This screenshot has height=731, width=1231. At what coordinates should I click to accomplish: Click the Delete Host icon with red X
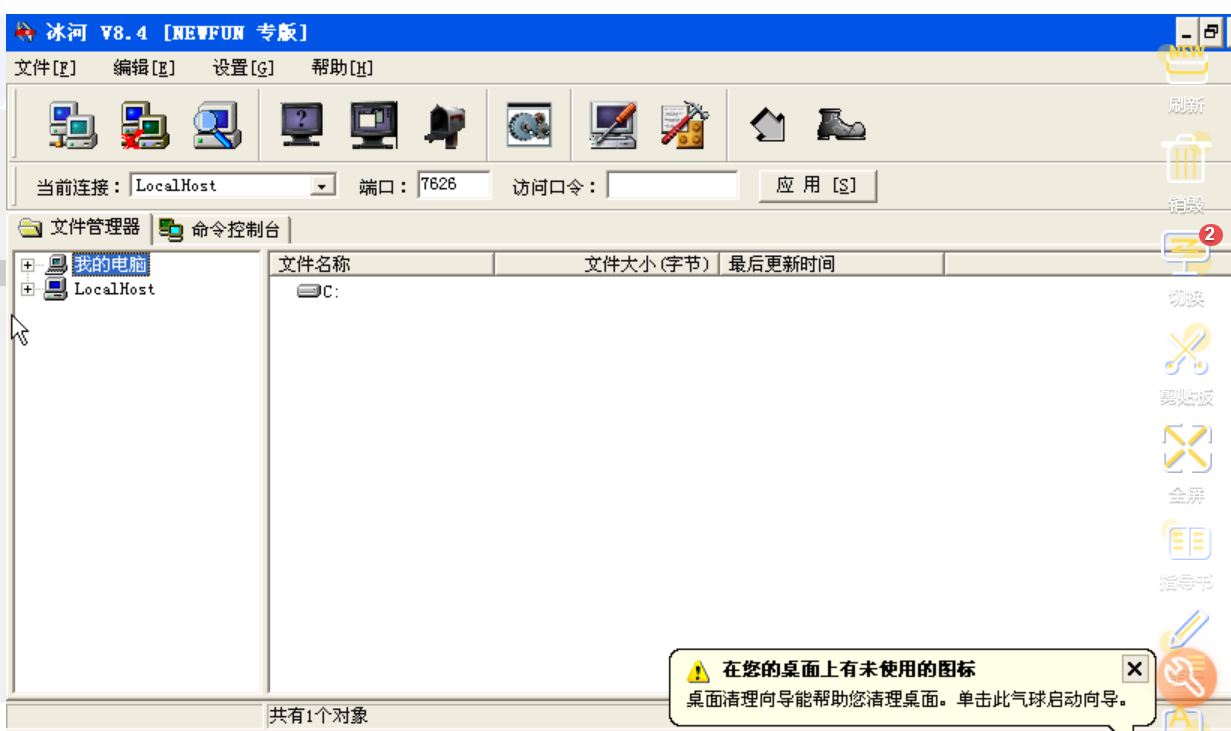[x=145, y=126]
